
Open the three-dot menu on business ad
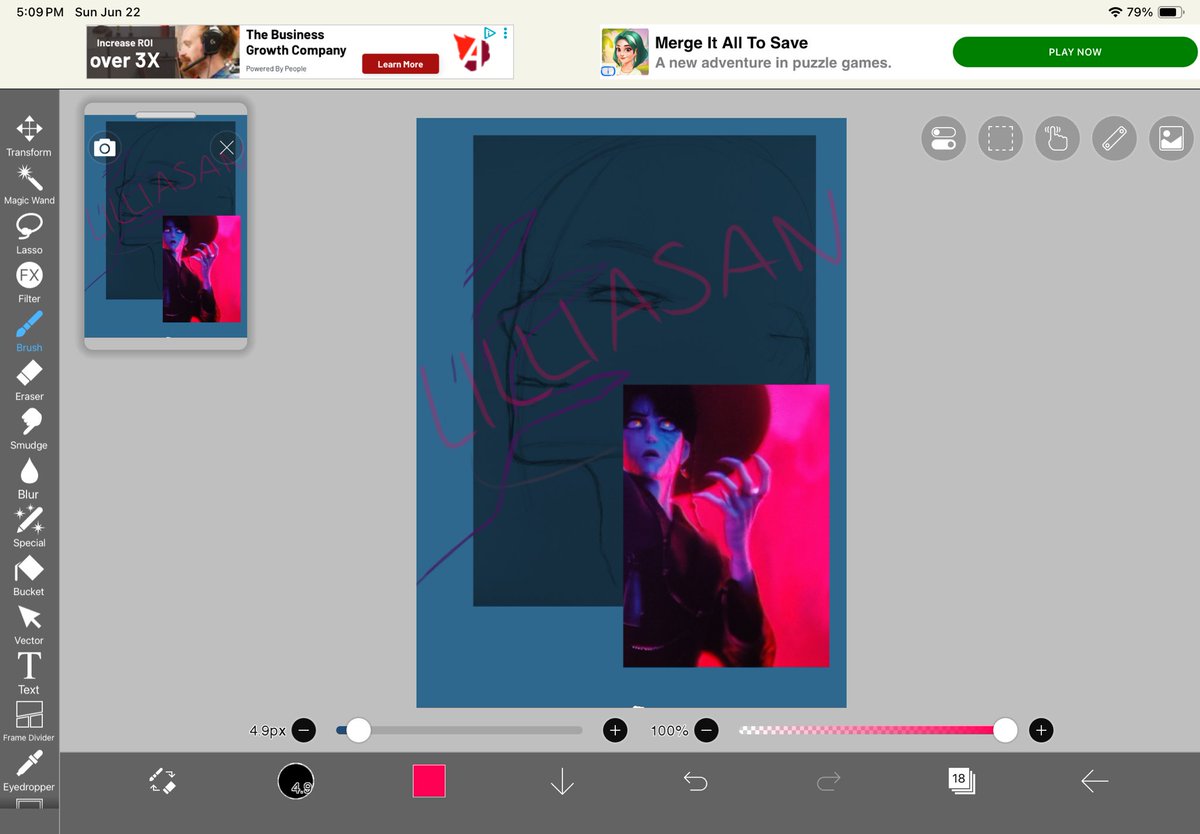(506, 33)
